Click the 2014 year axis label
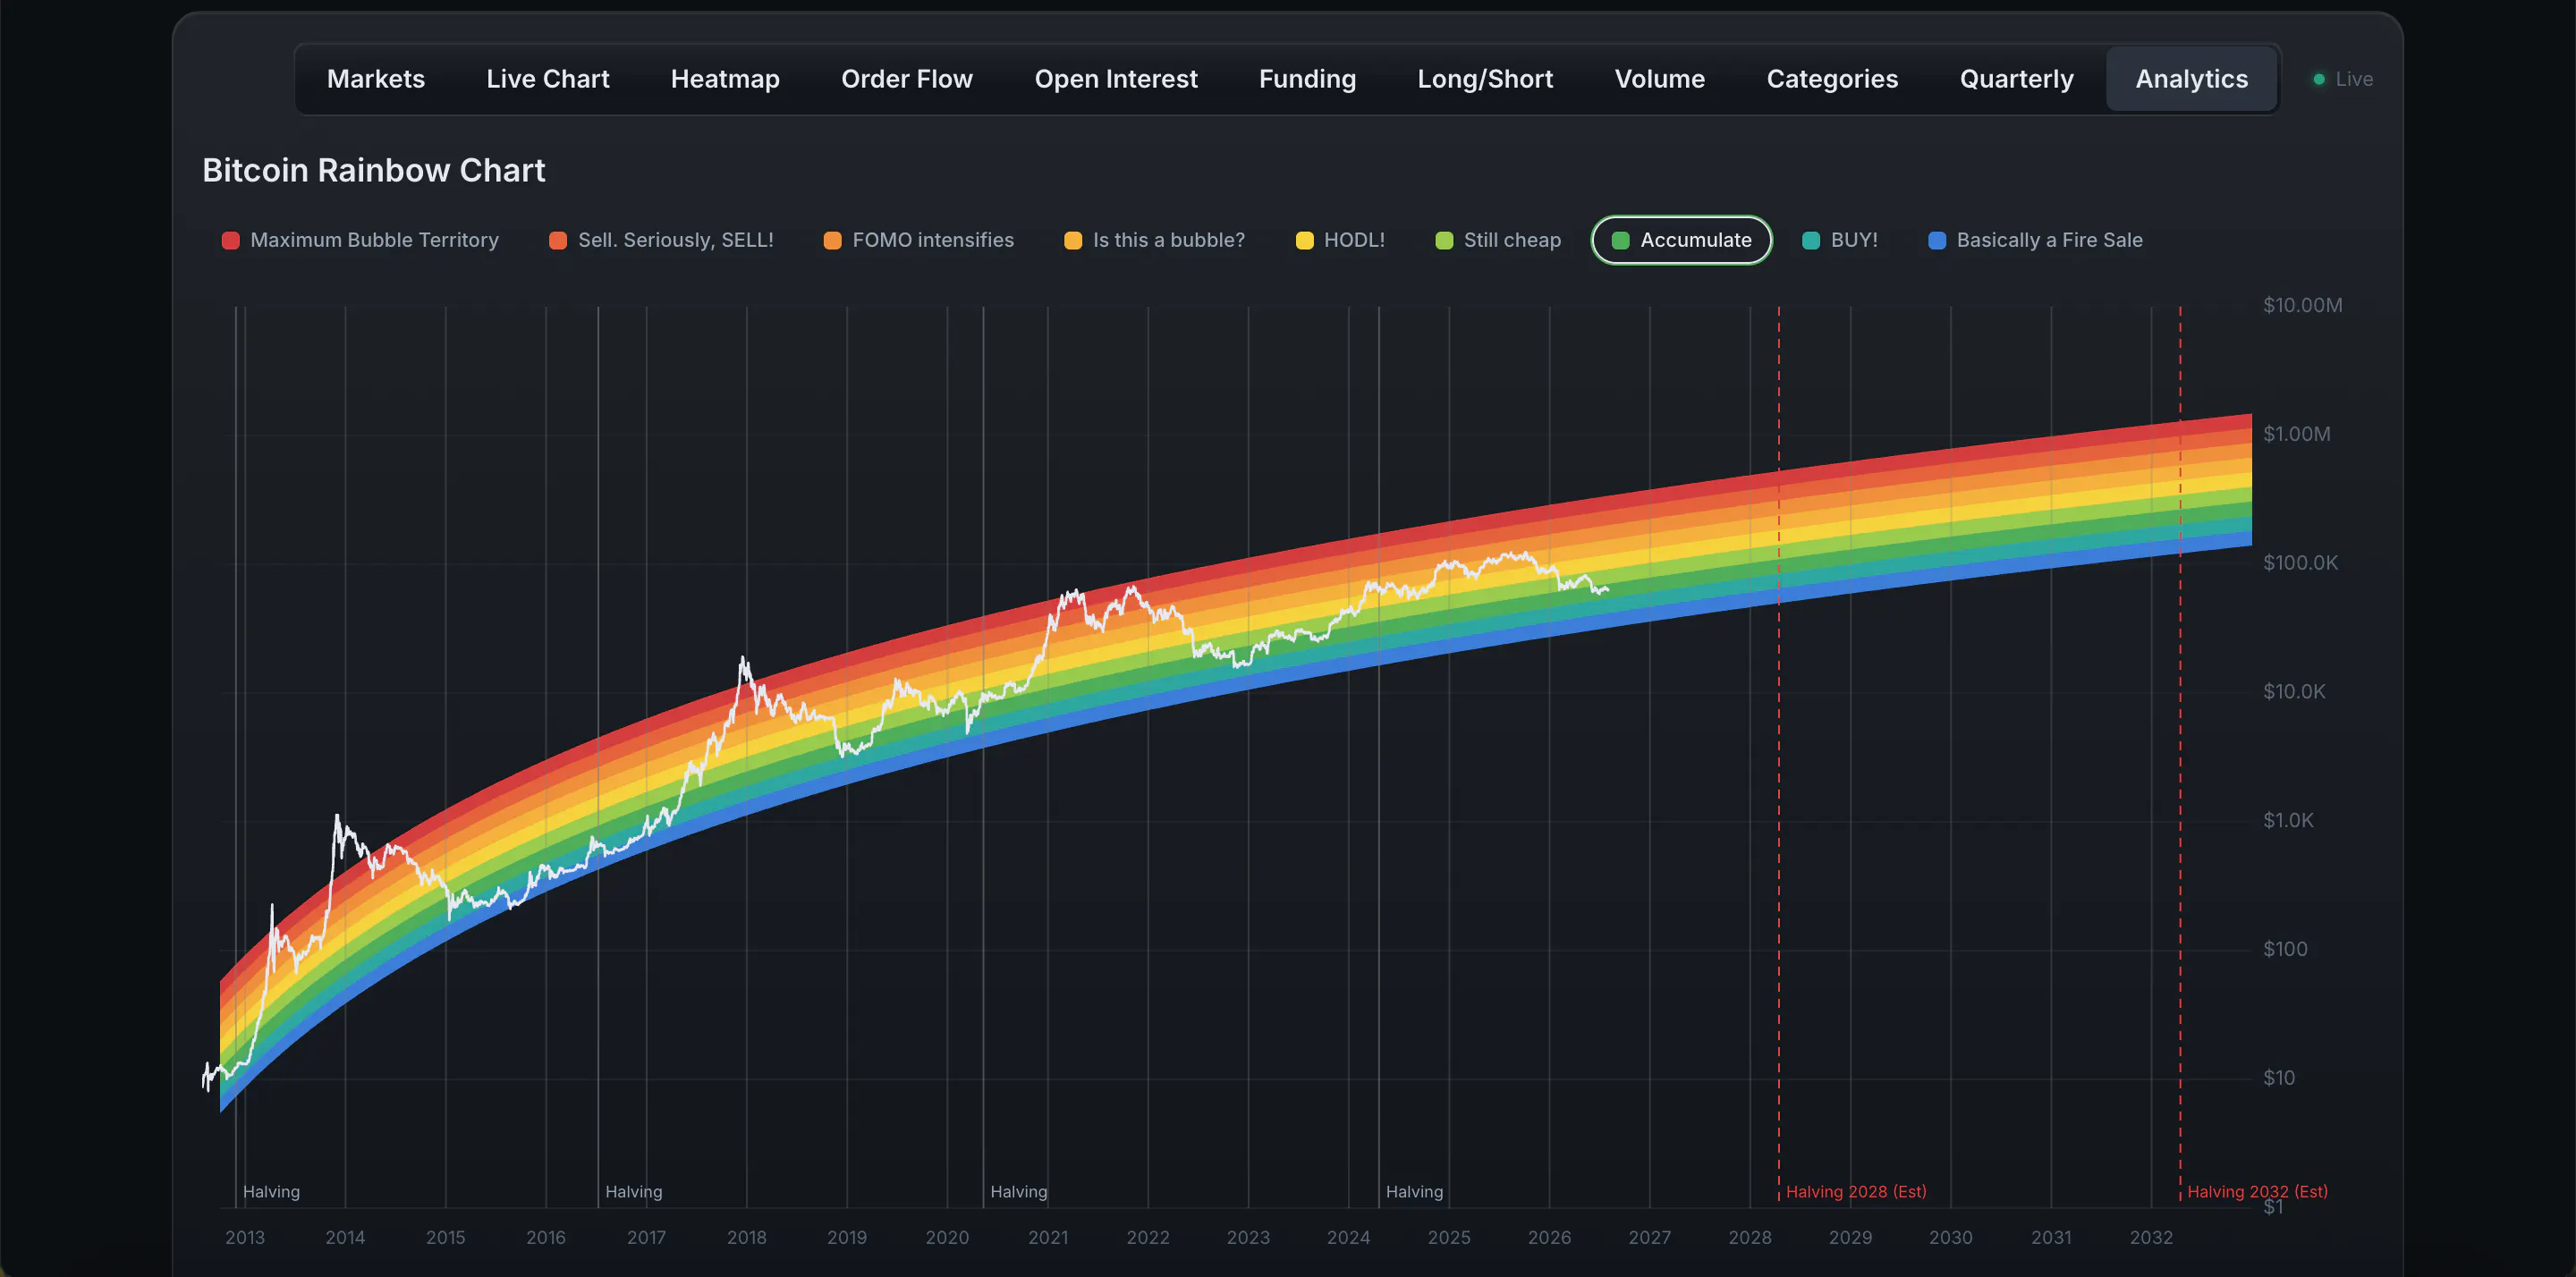This screenshot has height=1277, width=2576. 345,1237
